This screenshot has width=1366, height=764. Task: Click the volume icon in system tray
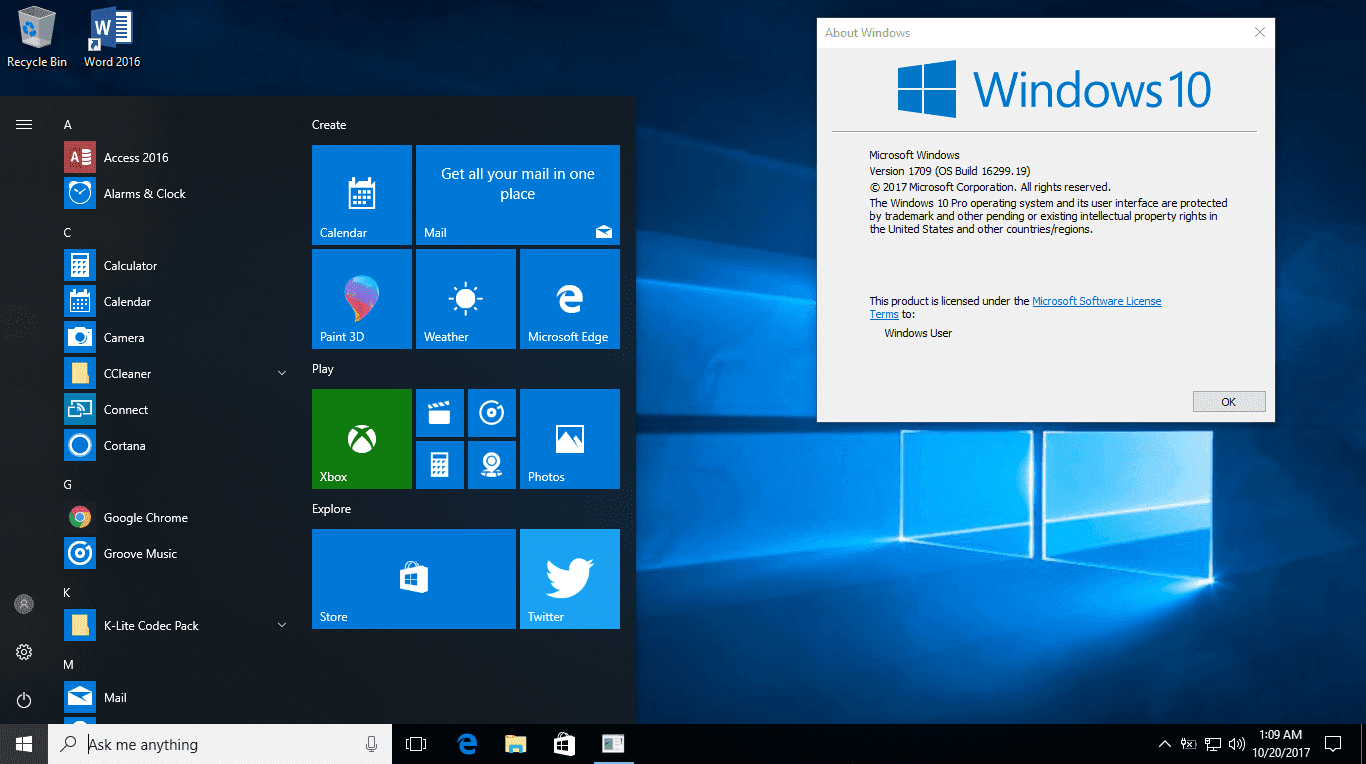point(1237,744)
